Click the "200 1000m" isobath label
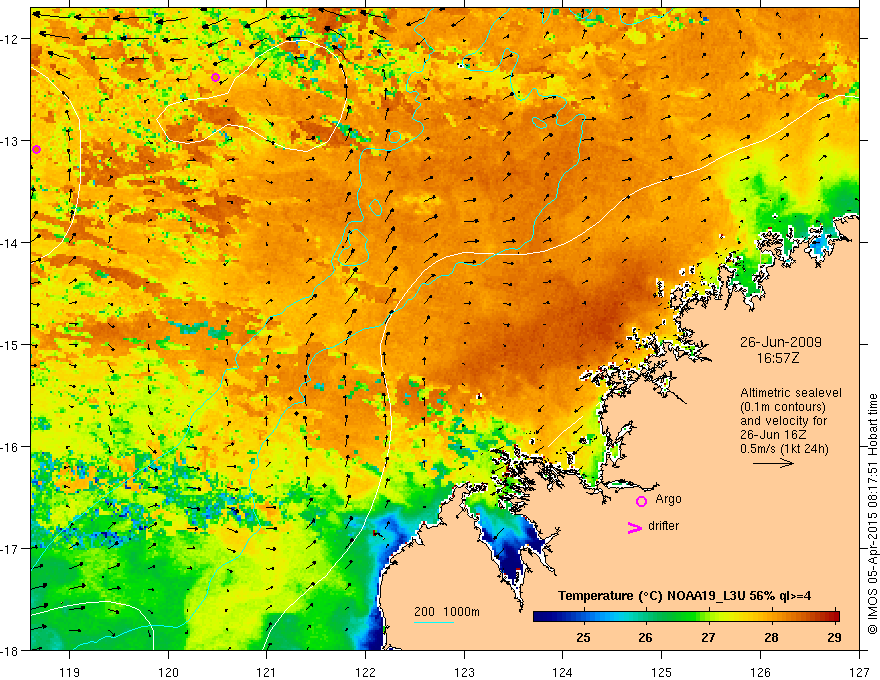 [447, 612]
